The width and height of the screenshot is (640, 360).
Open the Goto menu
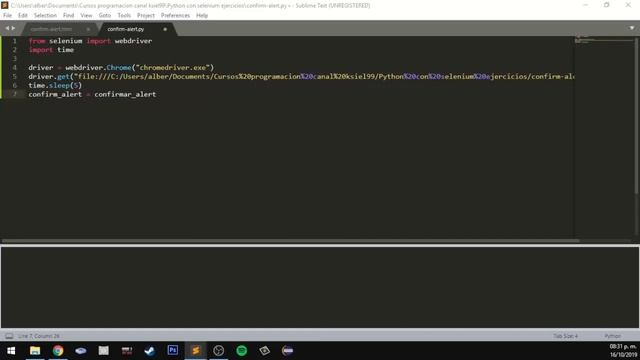coord(104,16)
